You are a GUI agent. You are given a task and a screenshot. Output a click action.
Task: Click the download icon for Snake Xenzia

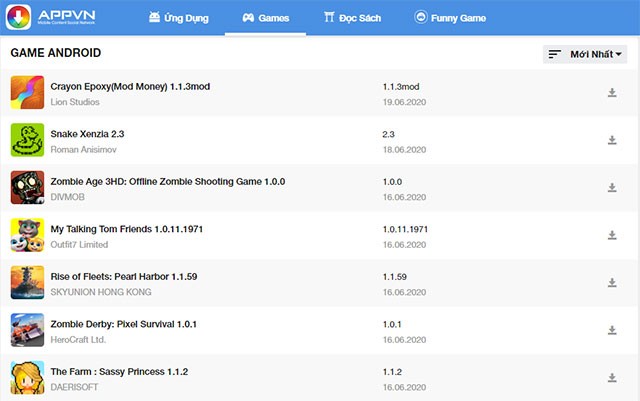tap(612, 141)
